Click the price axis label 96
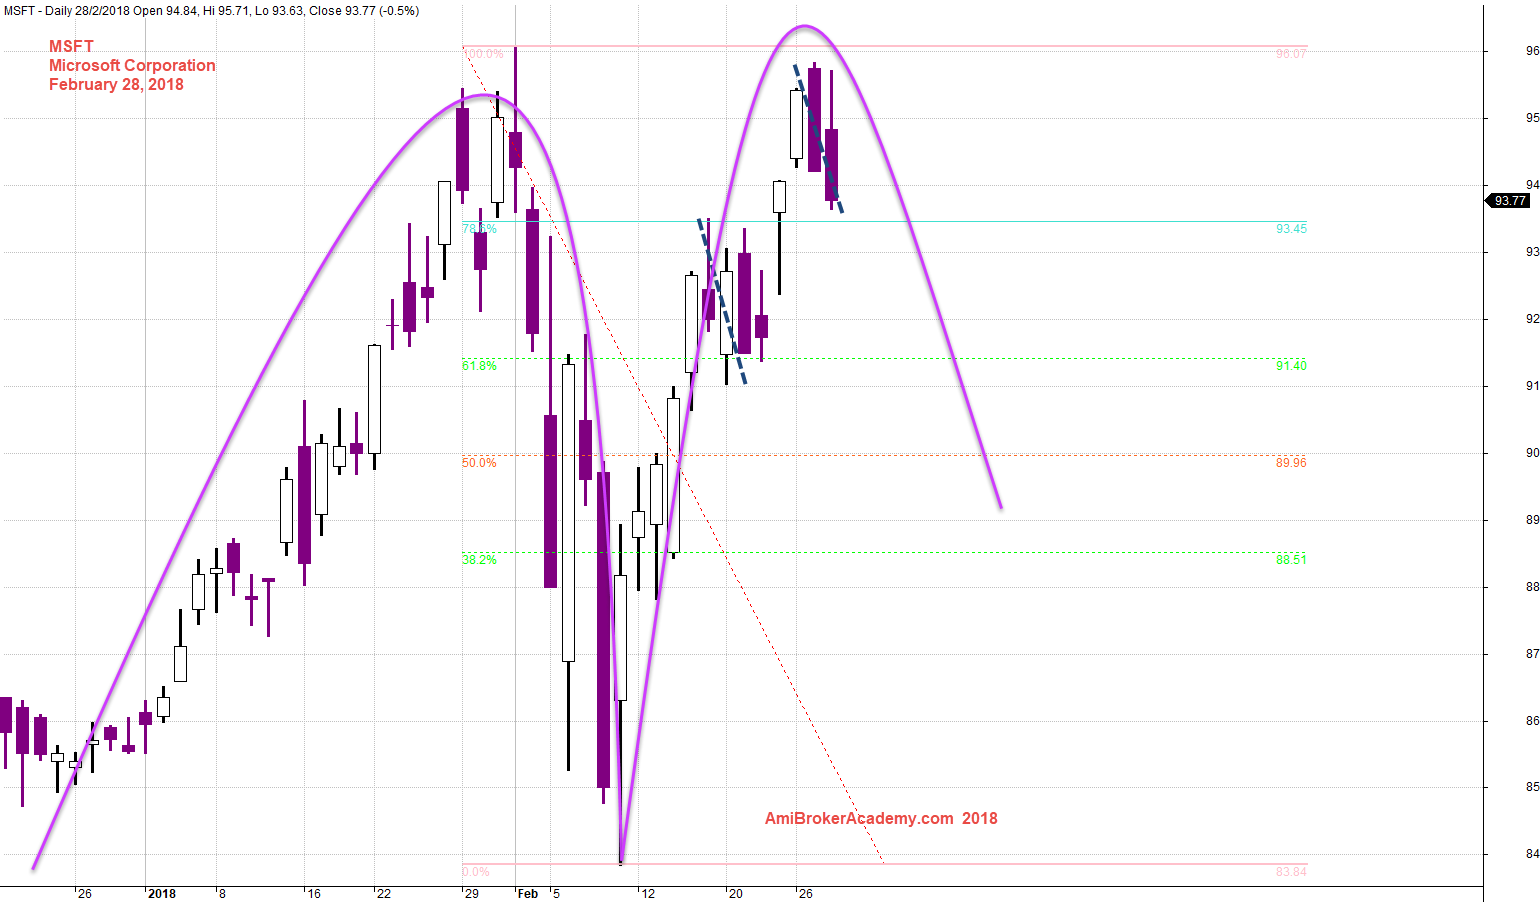Image resolution: width=1540 pixels, height=902 pixels. tap(1532, 51)
